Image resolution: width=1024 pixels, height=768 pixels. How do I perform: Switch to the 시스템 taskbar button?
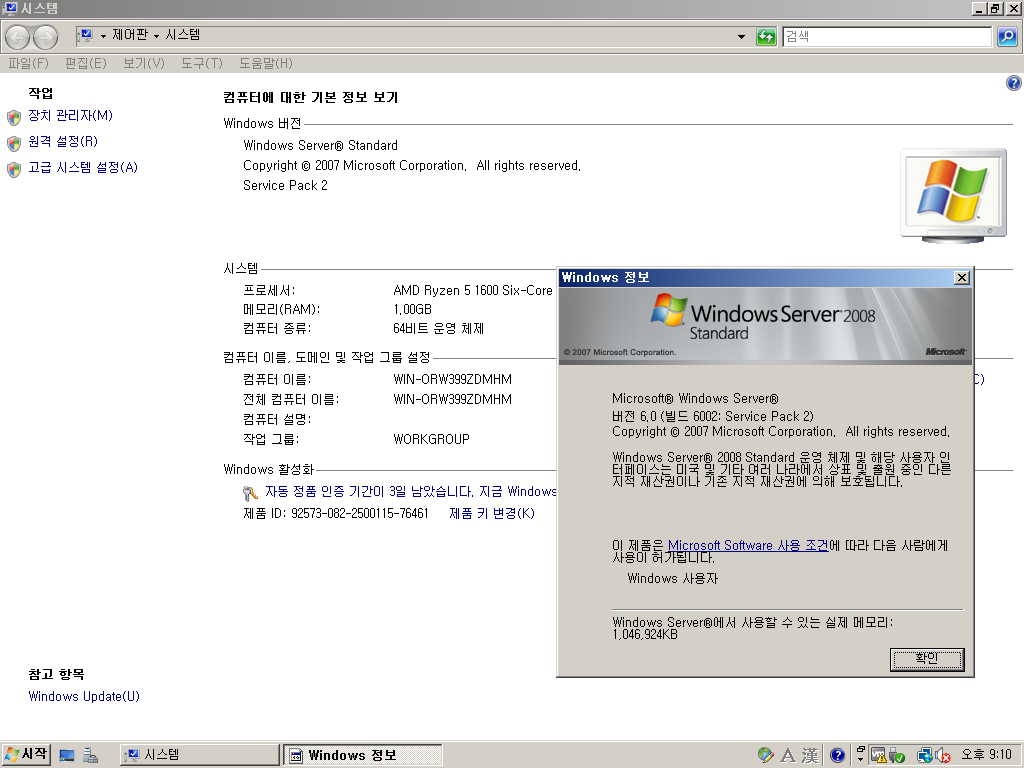pos(200,755)
